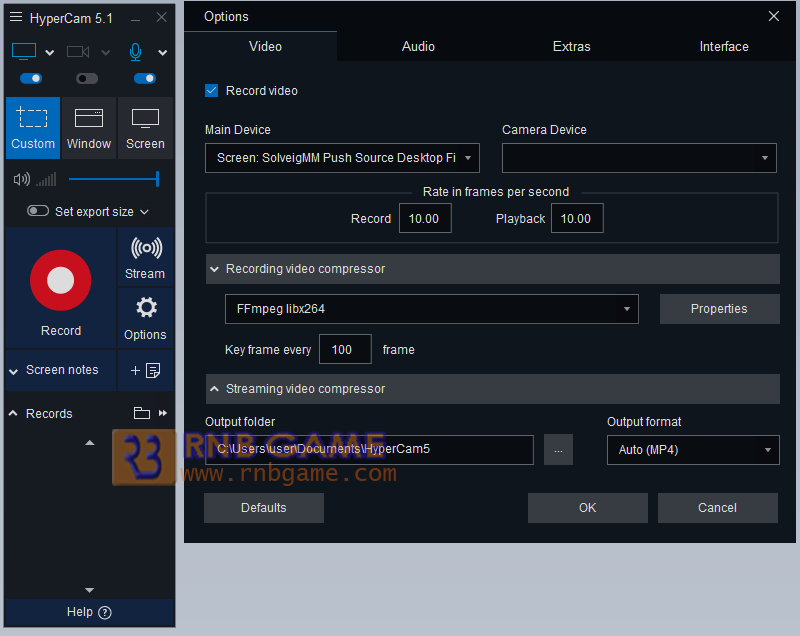
Task: Click the compressor Properties button
Action: click(x=719, y=309)
